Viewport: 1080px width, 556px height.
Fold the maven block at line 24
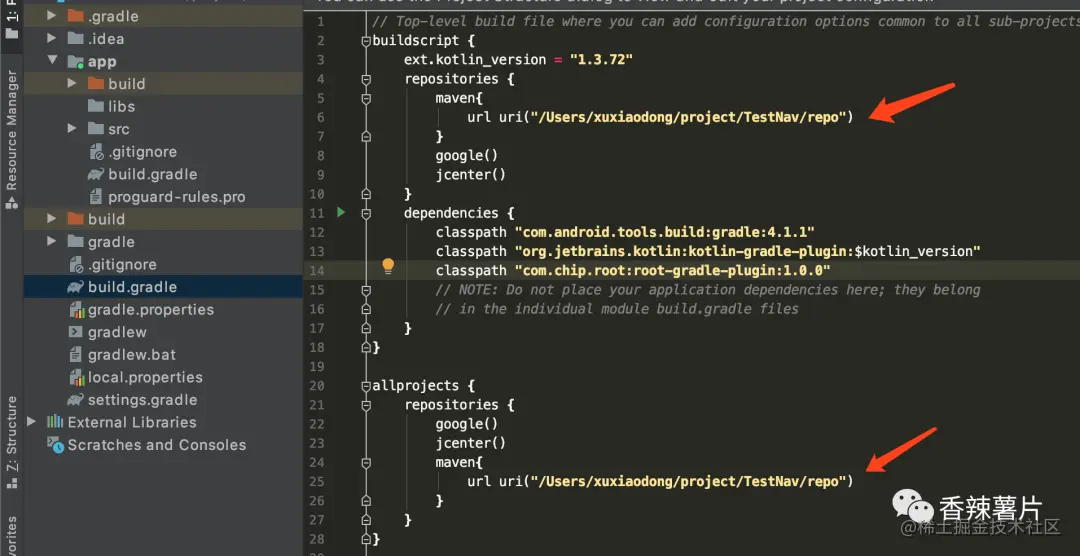(366, 462)
